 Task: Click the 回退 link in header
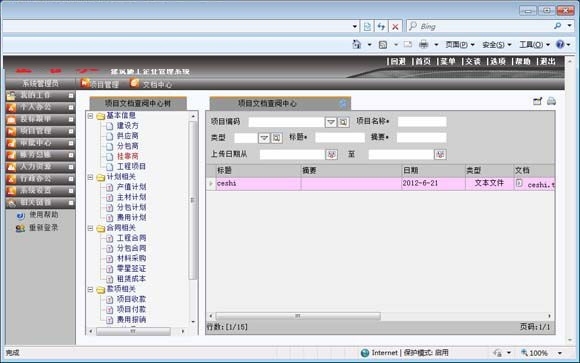pyautogui.click(x=398, y=61)
